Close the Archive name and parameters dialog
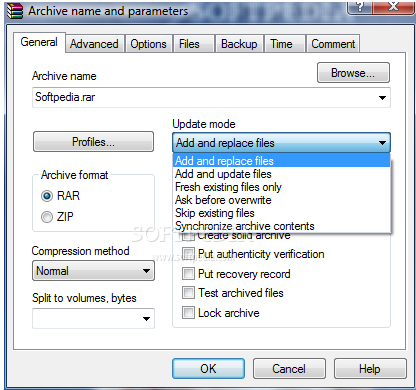416x390 pixels. click(x=393, y=7)
